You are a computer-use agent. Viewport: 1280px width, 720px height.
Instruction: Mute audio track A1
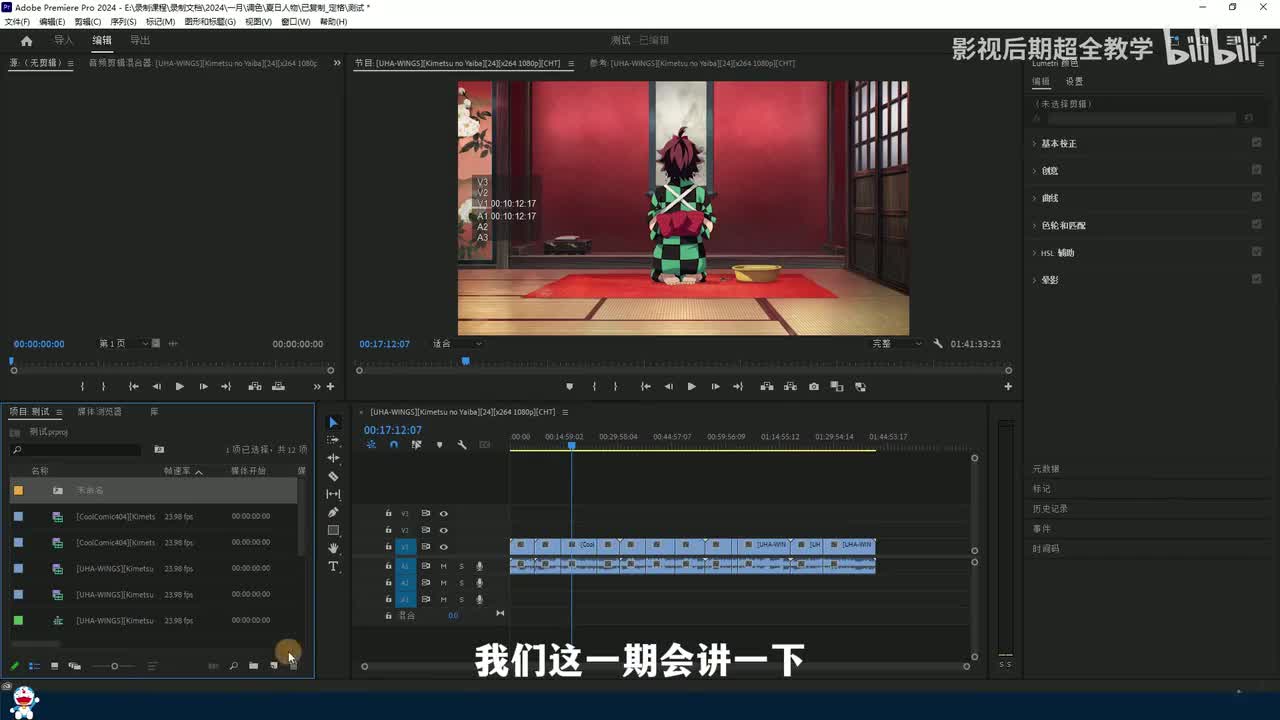[x=443, y=567]
